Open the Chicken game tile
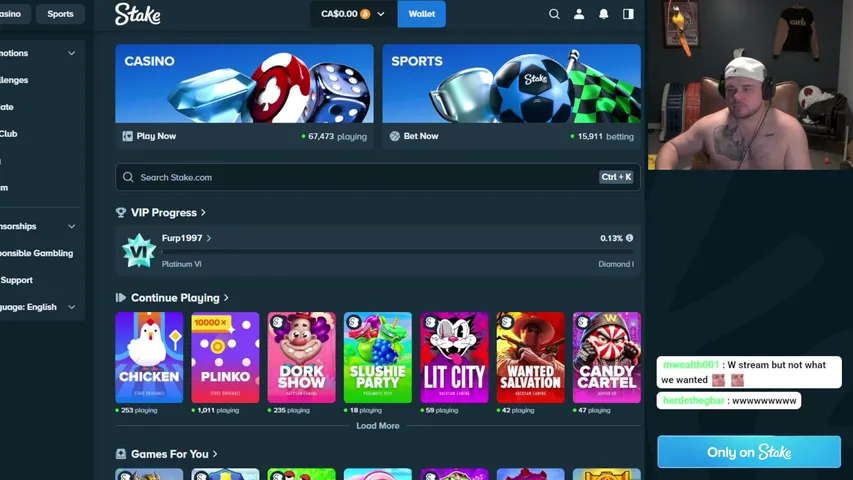Image resolution: width=853 pixels, height=480 pixels. click(149, 358)
